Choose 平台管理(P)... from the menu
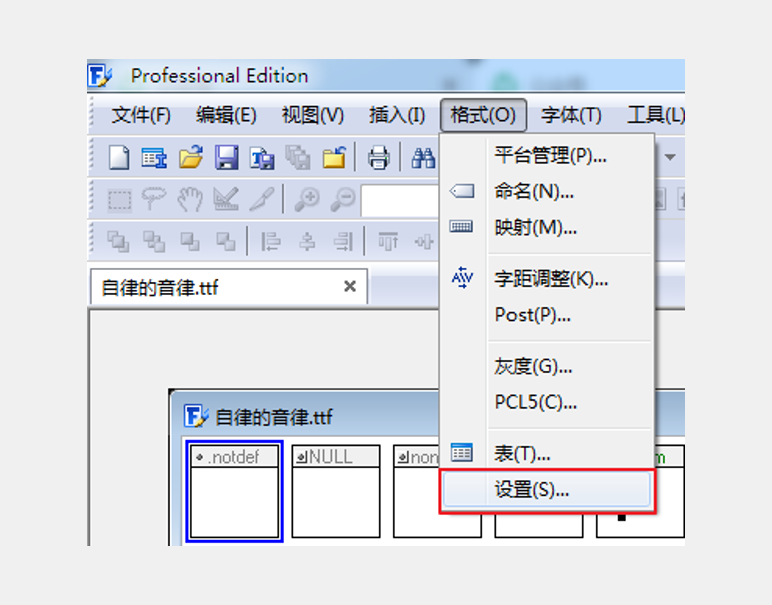 point(547,156)
